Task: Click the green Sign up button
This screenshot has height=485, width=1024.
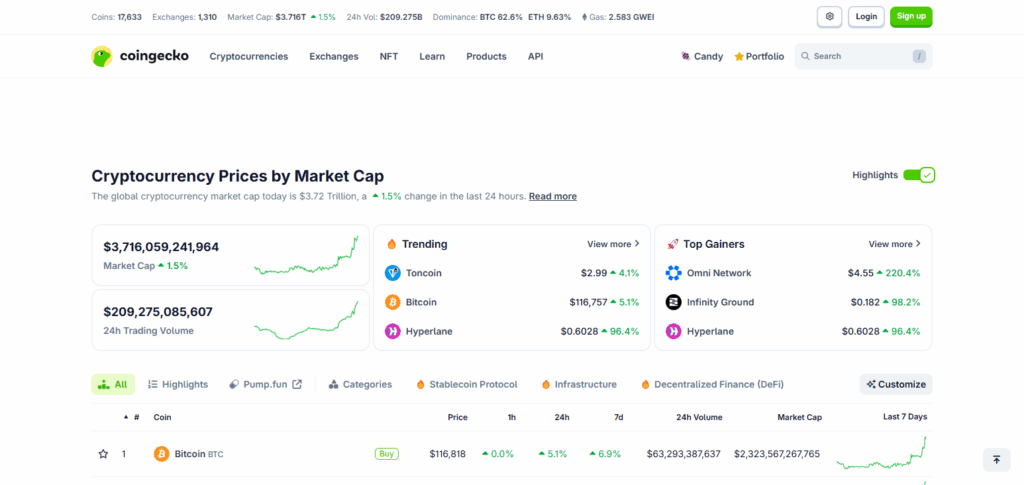Action: 911,16
